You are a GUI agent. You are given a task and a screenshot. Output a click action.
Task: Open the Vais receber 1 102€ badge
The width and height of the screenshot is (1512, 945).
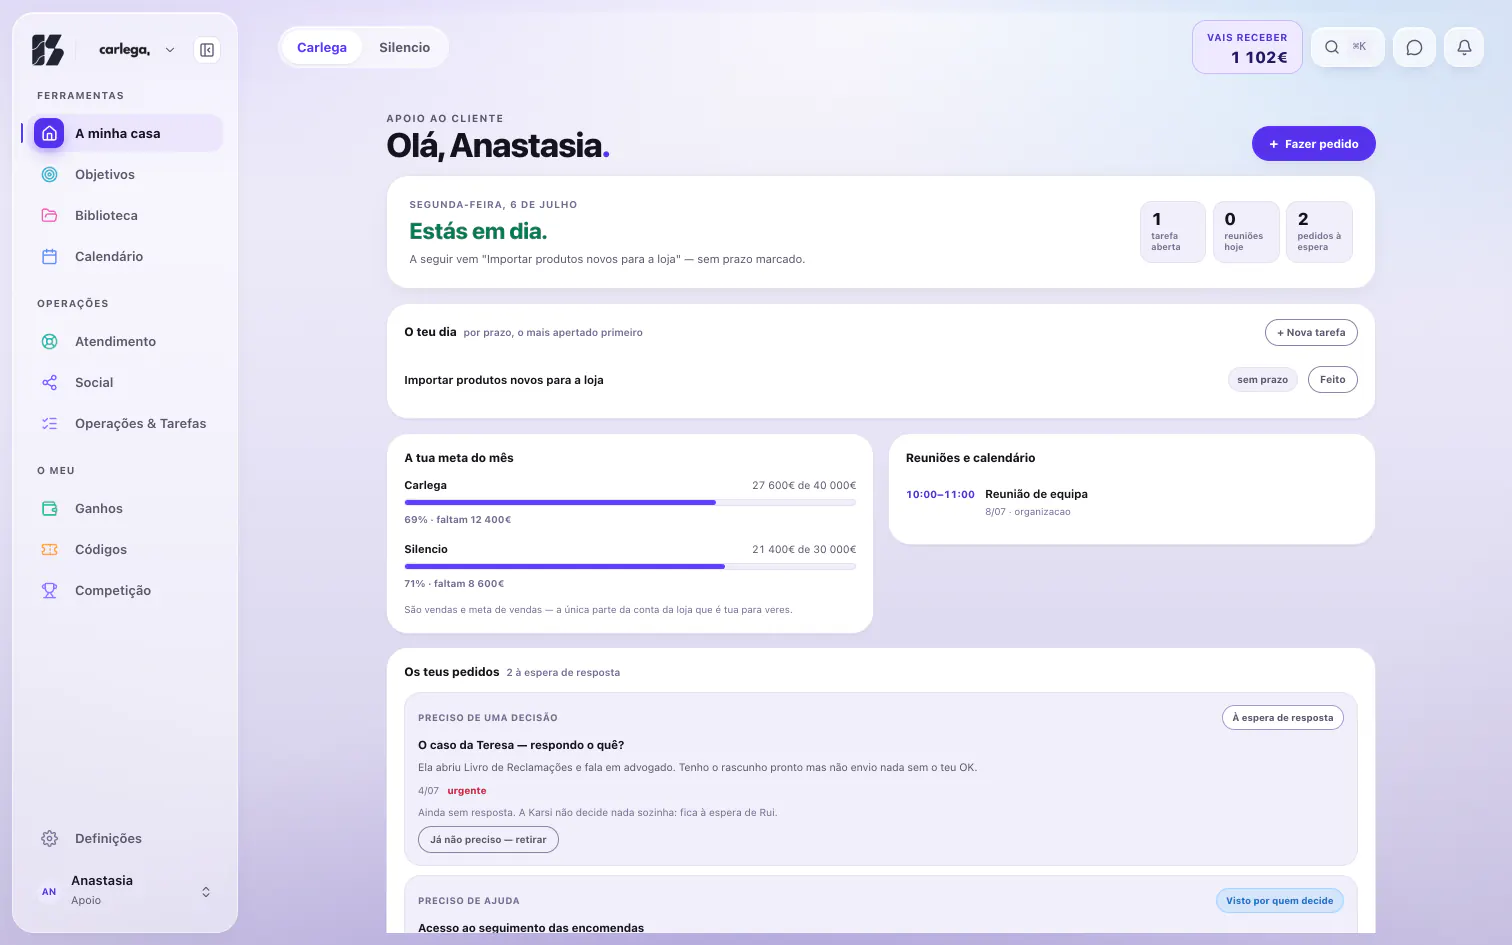point(1247,47)
